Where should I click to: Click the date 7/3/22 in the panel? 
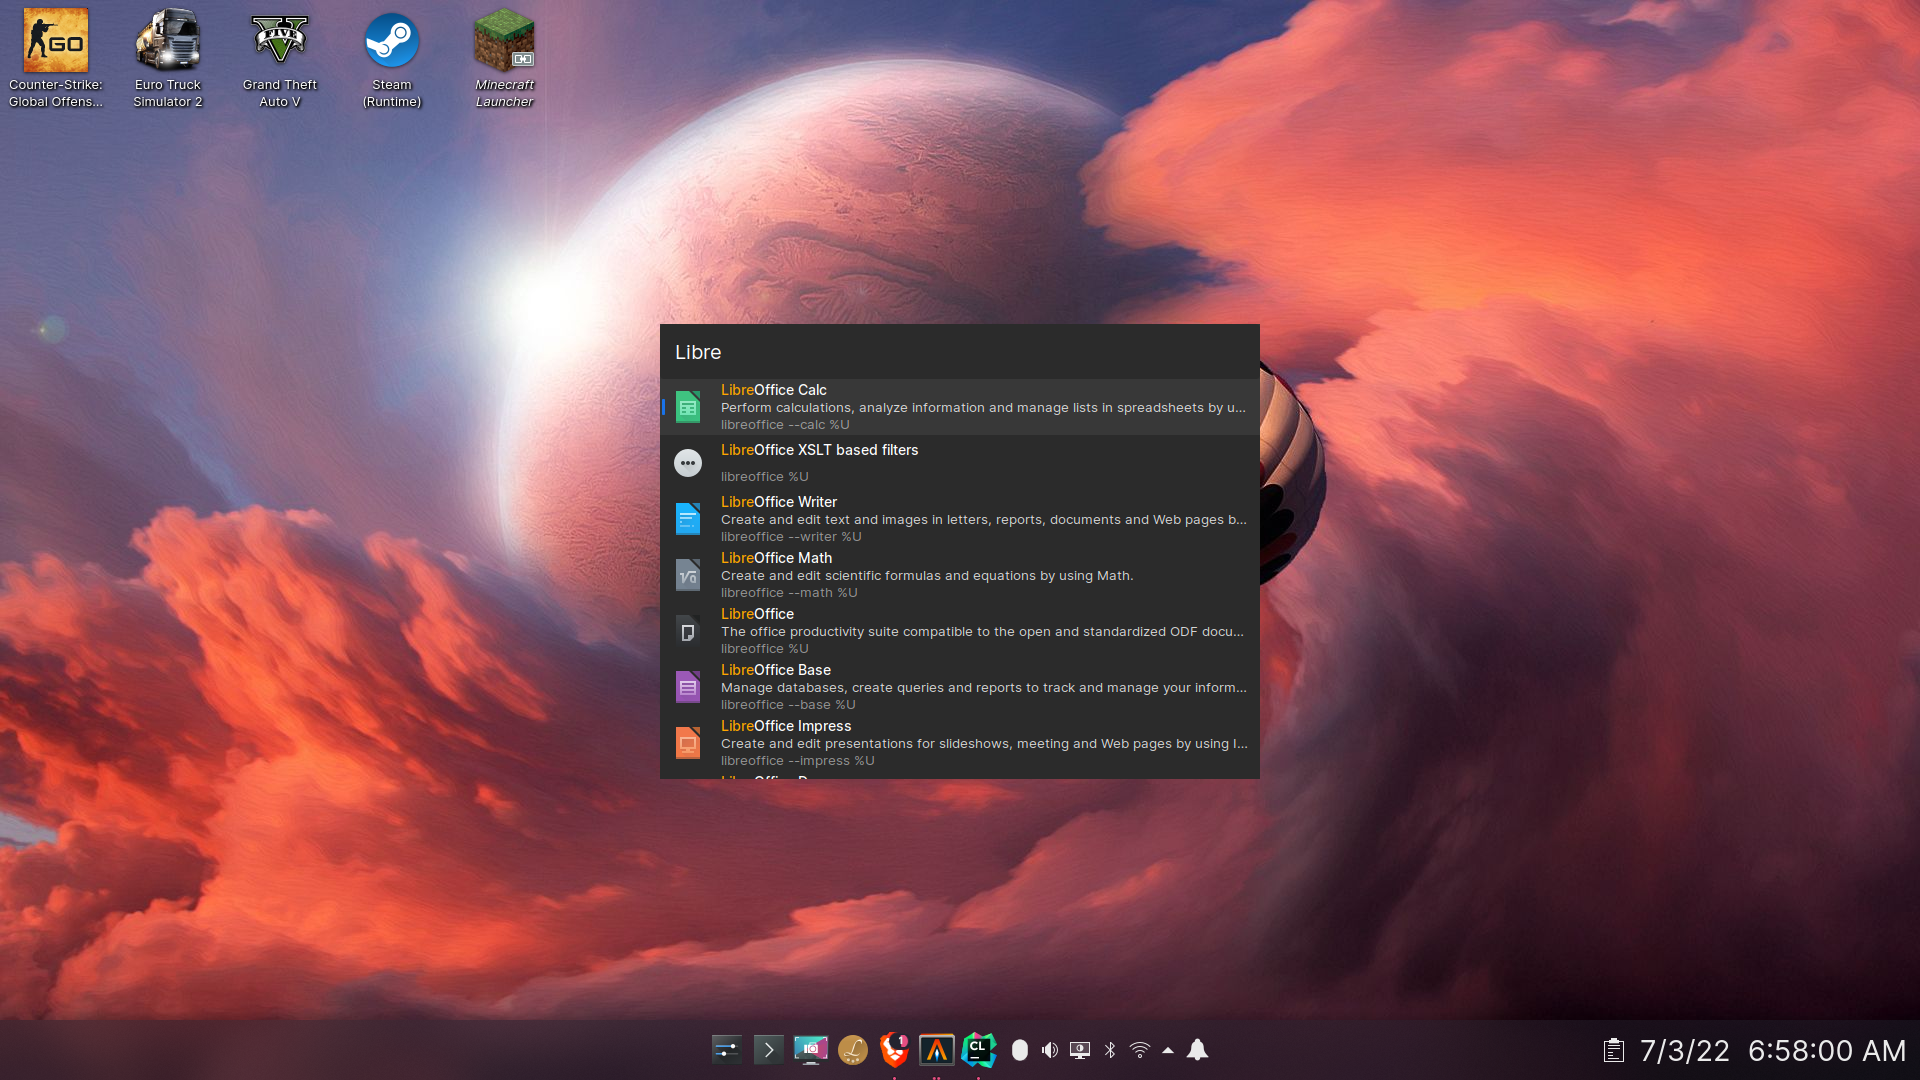1685,1051
